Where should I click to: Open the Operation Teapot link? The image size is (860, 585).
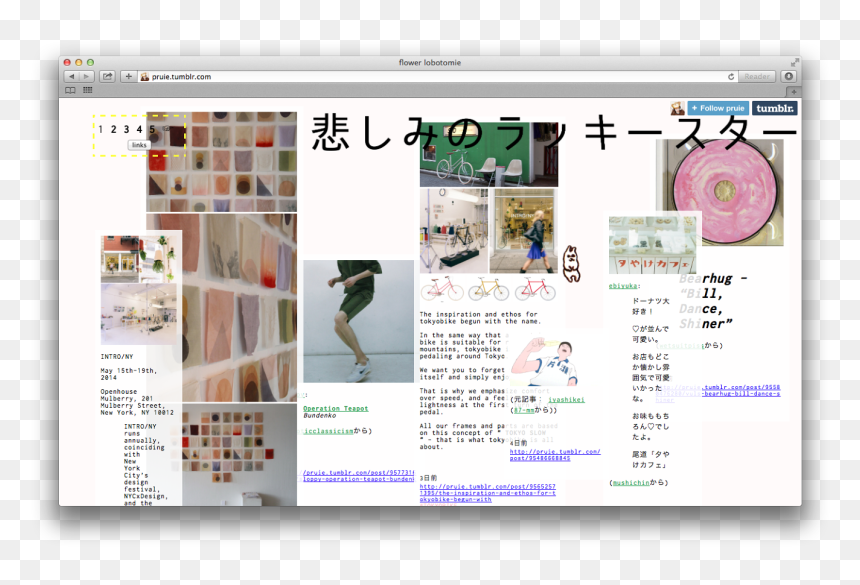pos(336,408)
